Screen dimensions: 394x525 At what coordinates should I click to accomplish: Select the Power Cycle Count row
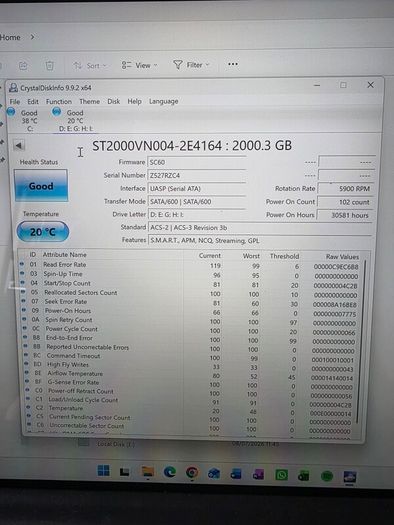coord(190,330)
